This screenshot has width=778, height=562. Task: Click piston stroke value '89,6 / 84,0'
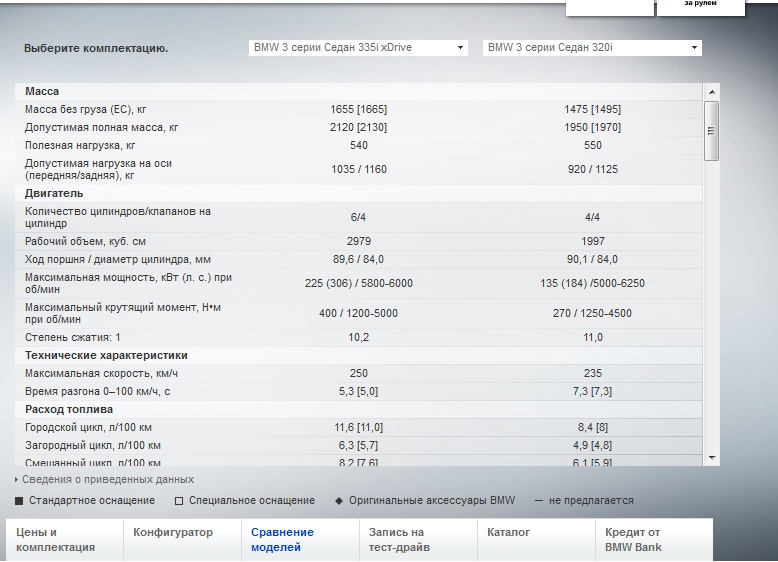pyautogui.click(x=358, y=259)
